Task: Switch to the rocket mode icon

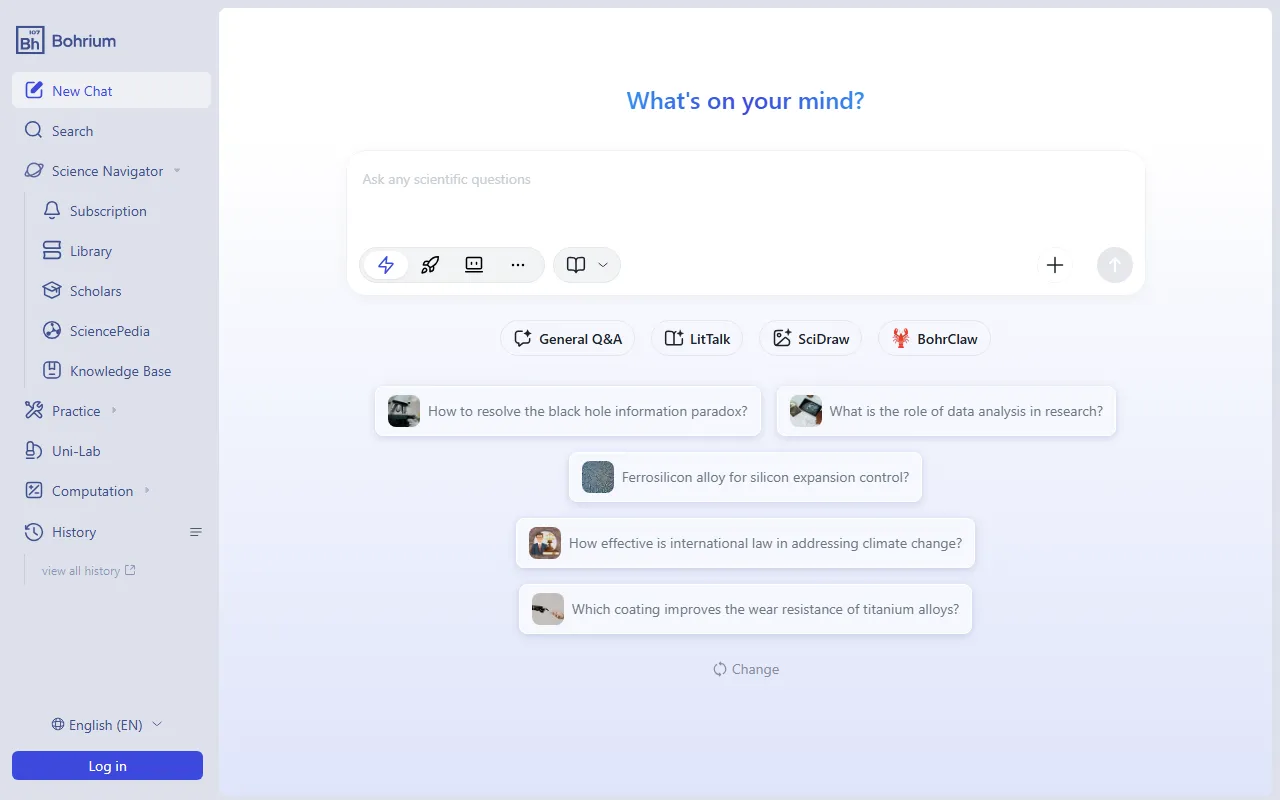Action: tap(430, 265)
